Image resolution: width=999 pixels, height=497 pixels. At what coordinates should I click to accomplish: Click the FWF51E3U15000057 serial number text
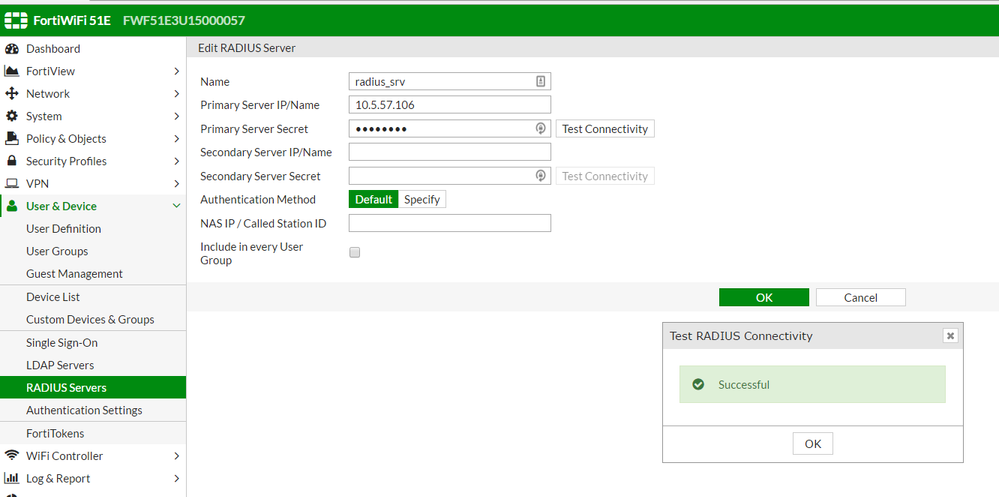pyautogui.click(x=183, y=20)
